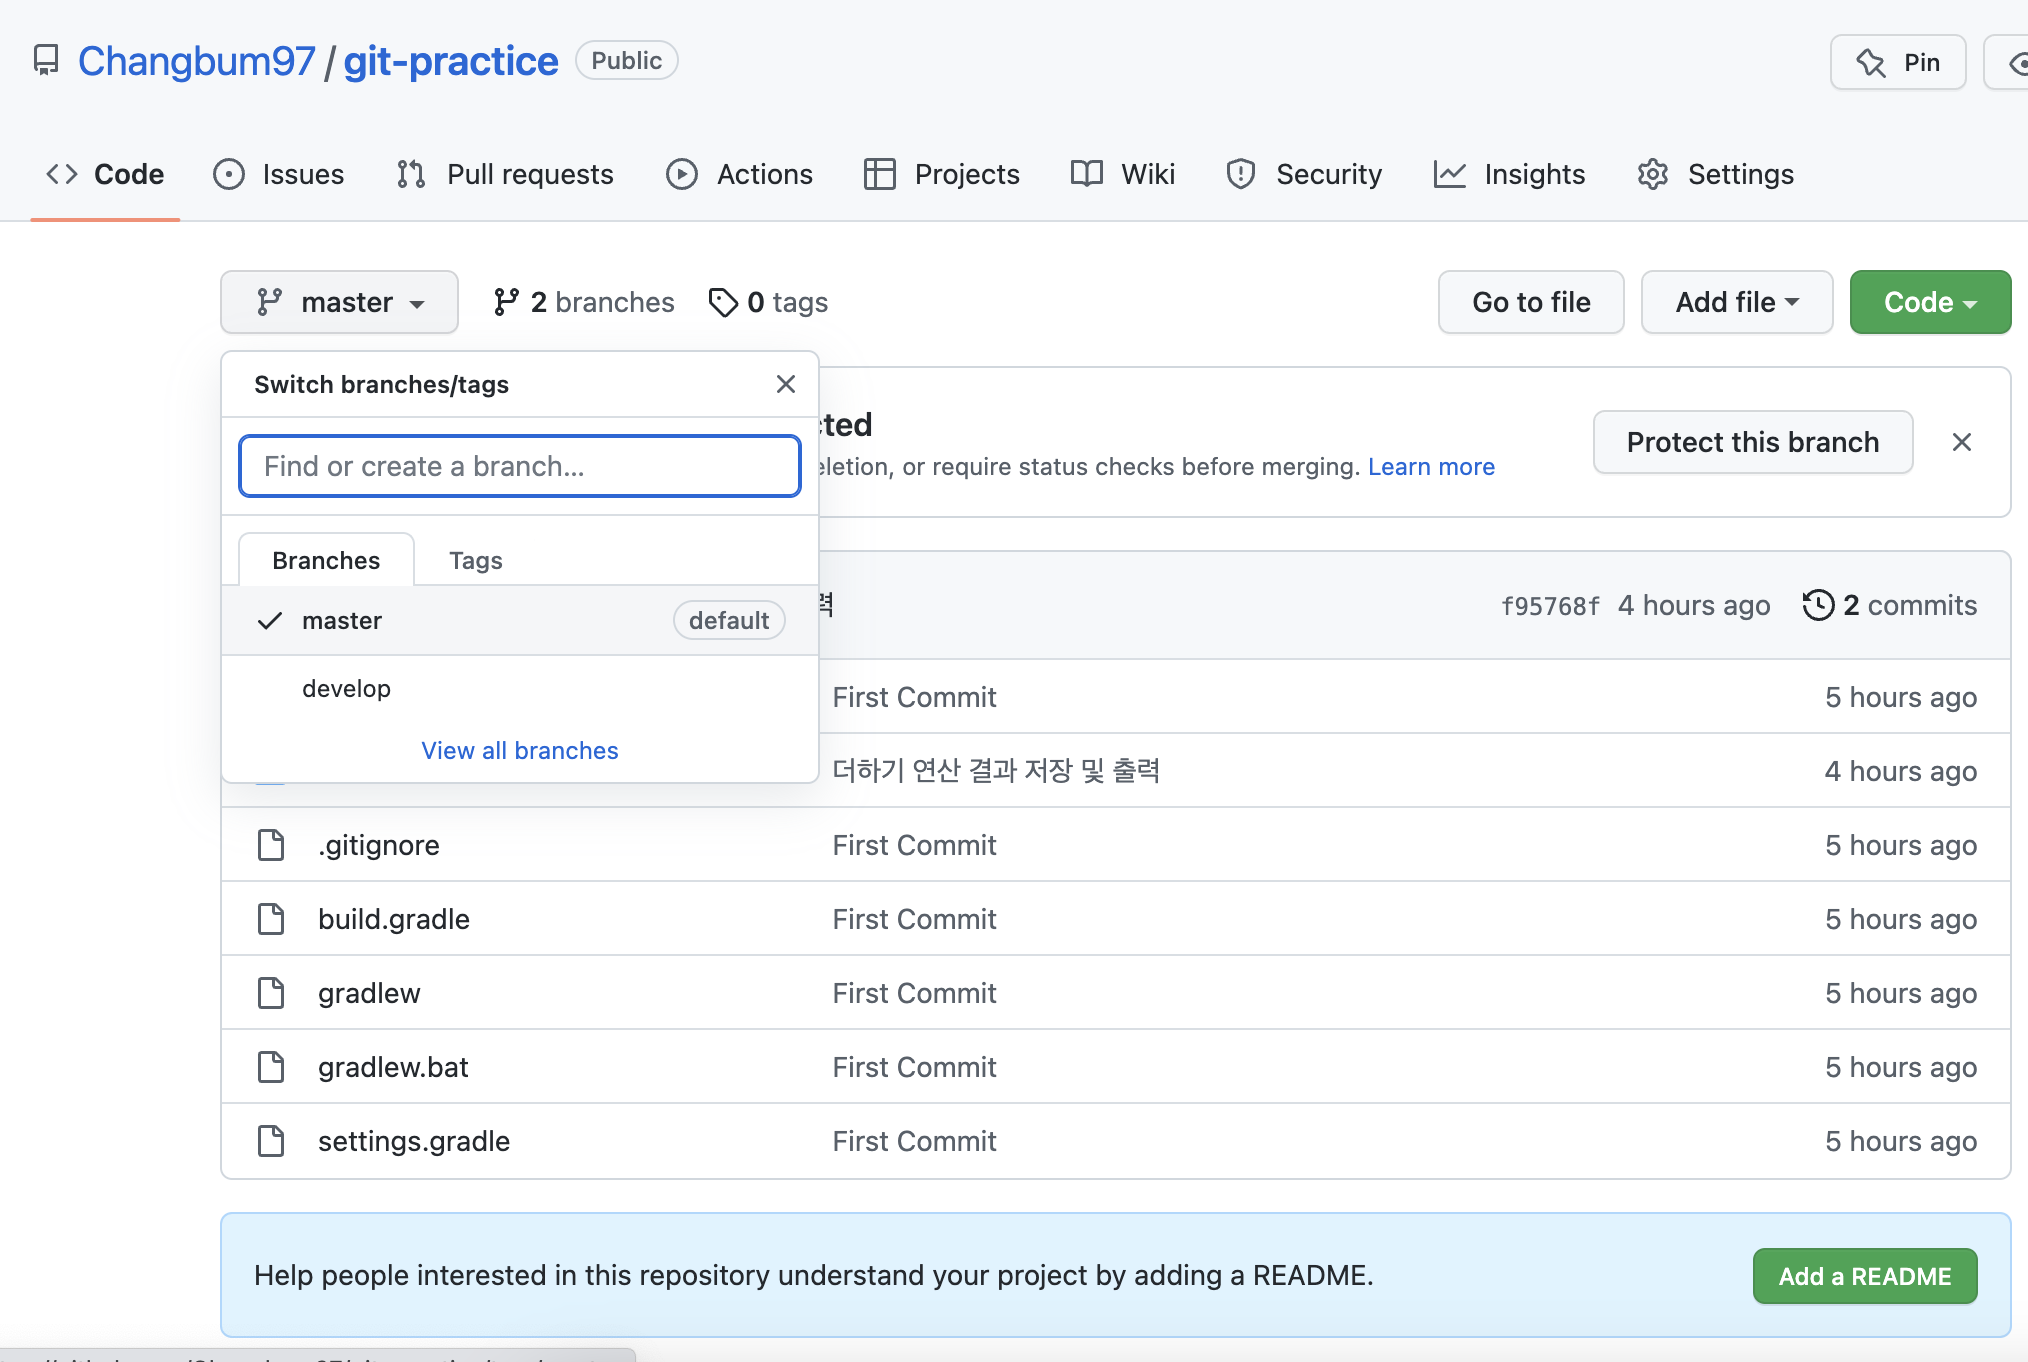
Task: Click the branches fork icon
Action: click(506, 302)
